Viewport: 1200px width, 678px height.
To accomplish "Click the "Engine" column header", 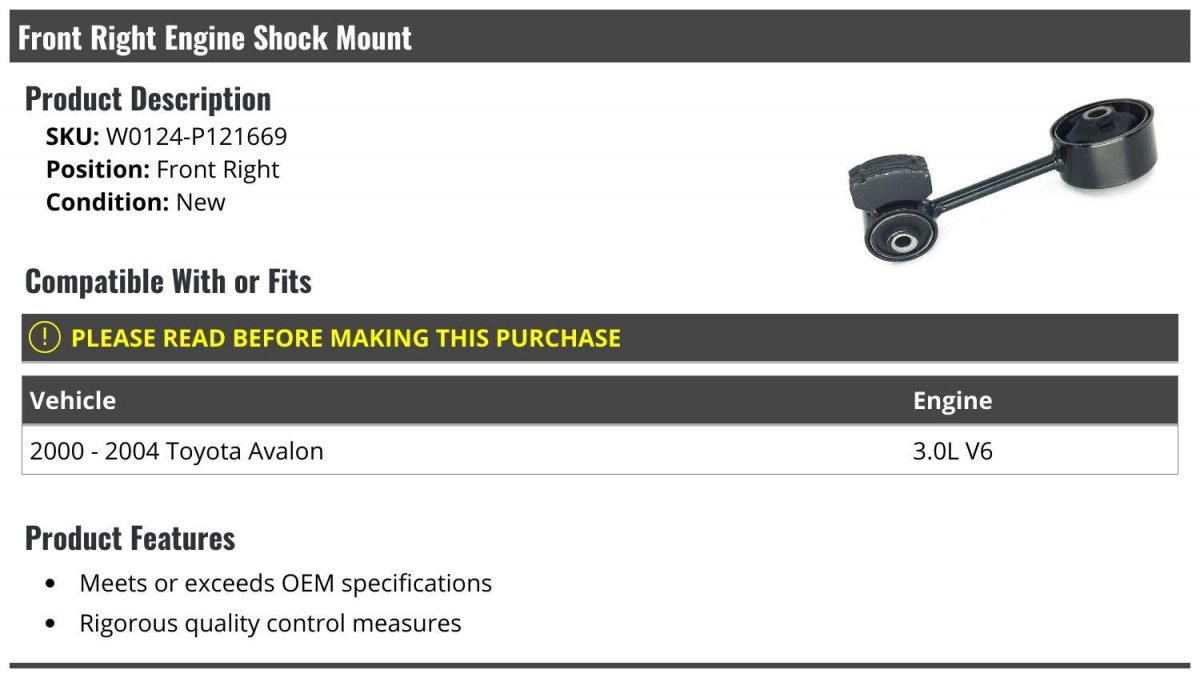I will click(952, 401).
